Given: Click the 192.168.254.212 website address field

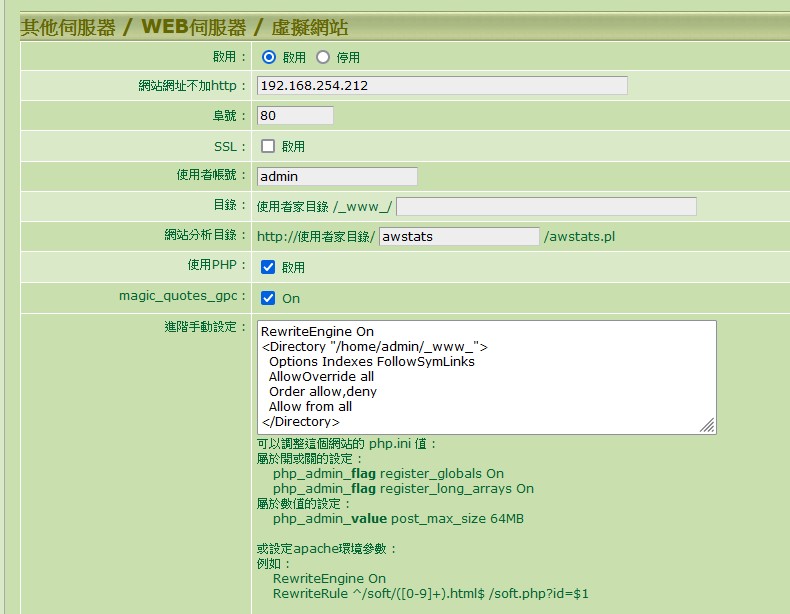Looking at the screenshot, I should point(442,86).
